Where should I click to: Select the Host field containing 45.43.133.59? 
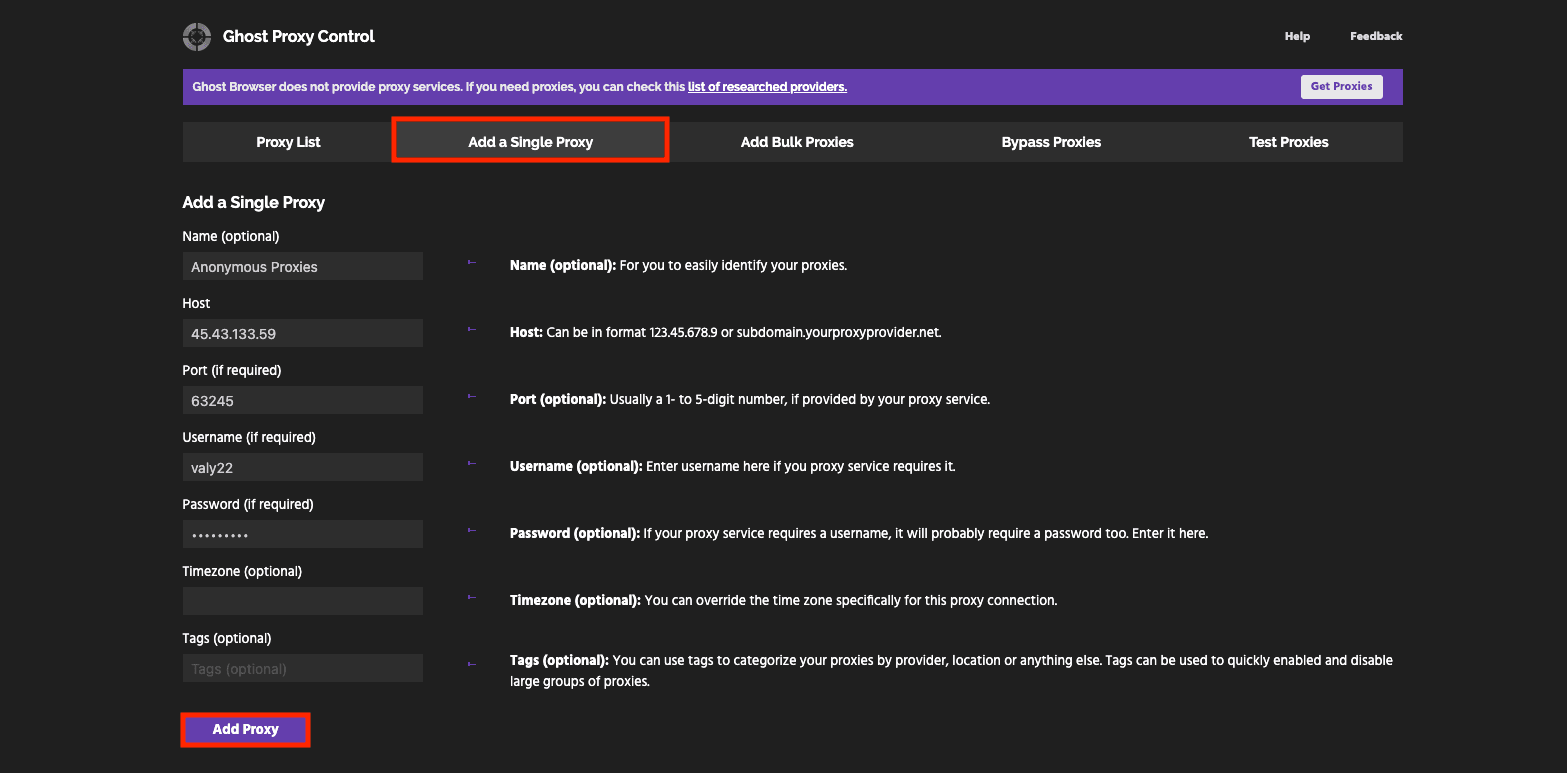(x=302, y=333)
